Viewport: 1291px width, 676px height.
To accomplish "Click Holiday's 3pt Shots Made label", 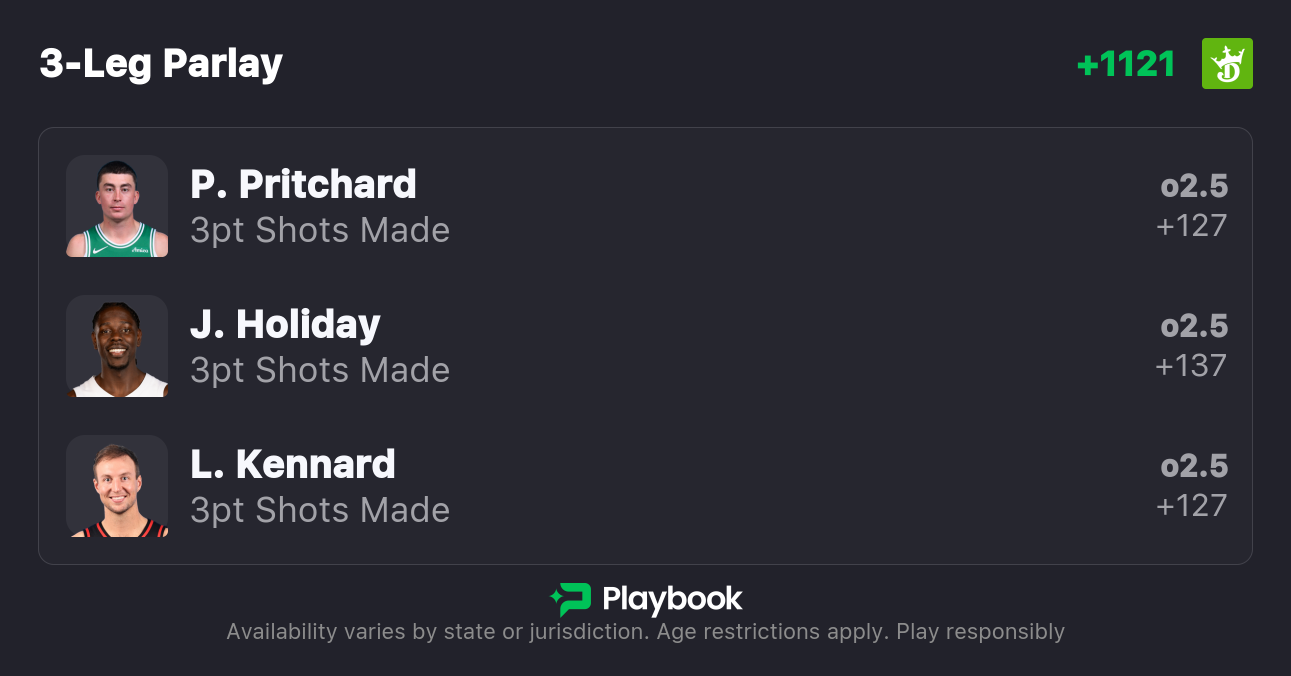I will pos(320,370).
